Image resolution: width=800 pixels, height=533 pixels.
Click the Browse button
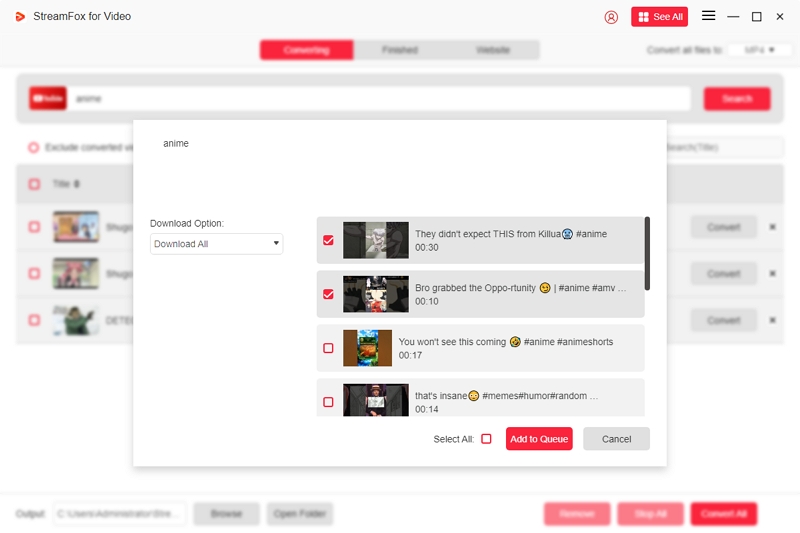227,514
